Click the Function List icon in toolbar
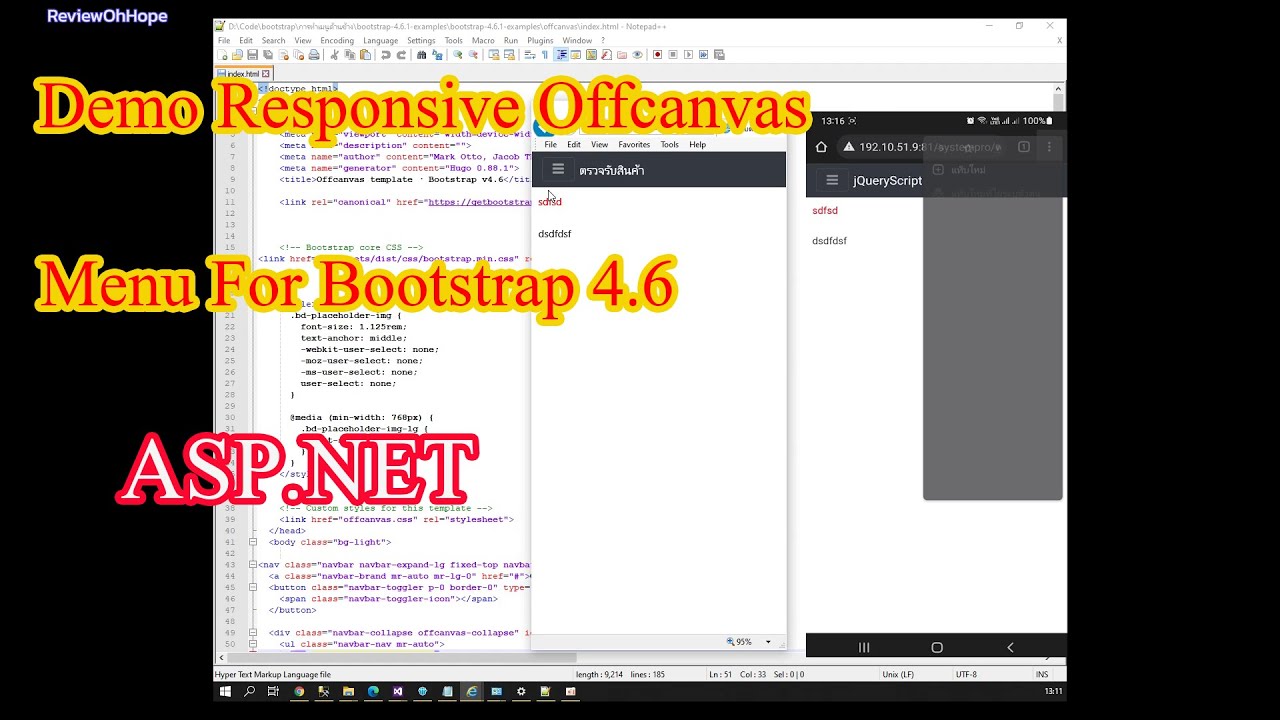The height and width of the screenshot is (720, 1280). [x=606, y=54]
